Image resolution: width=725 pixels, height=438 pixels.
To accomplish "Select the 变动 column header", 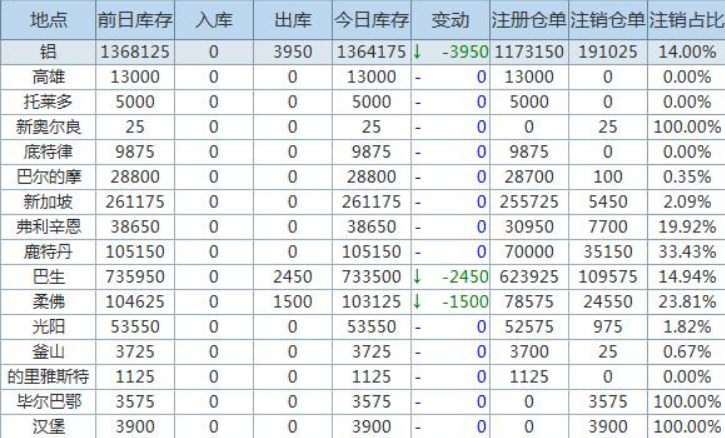I will point(450,20).
